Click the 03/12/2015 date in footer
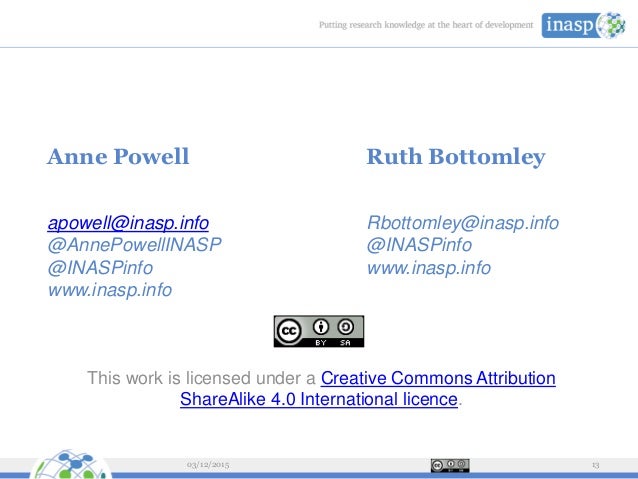638x479 pixels. click(x=208, y=465)
